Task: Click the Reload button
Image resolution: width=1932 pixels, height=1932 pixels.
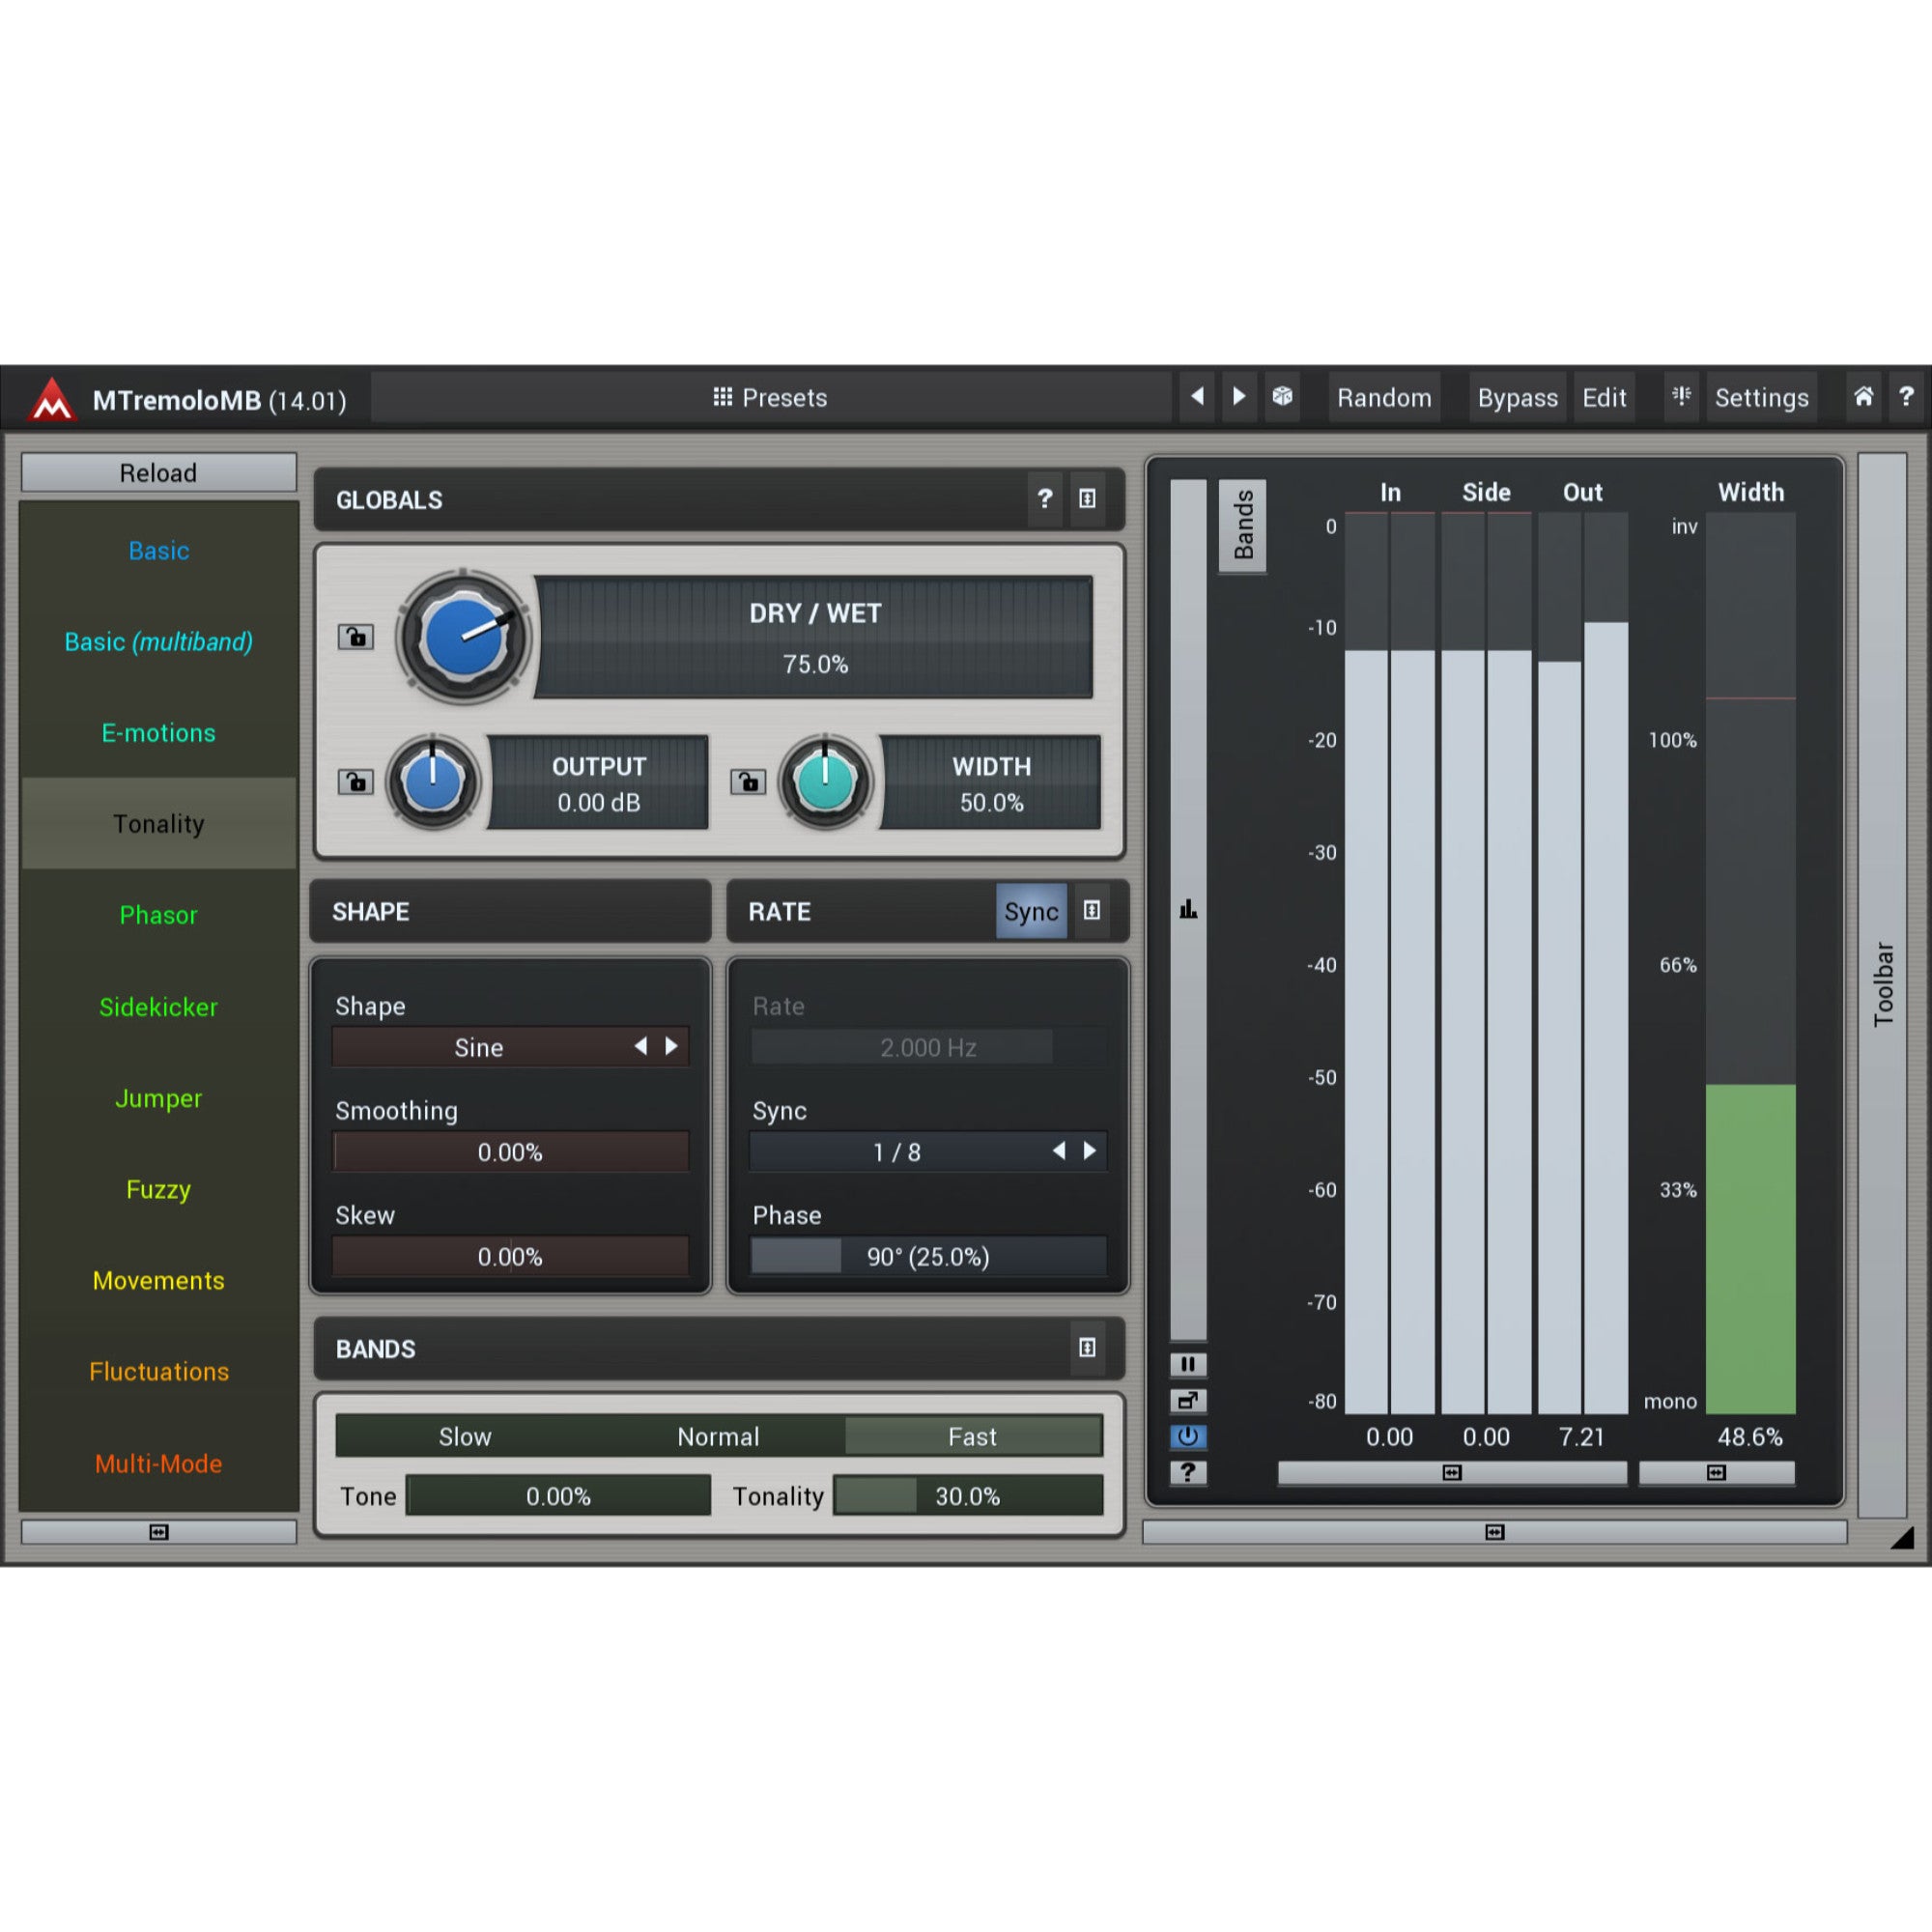Action: (159, 472)
